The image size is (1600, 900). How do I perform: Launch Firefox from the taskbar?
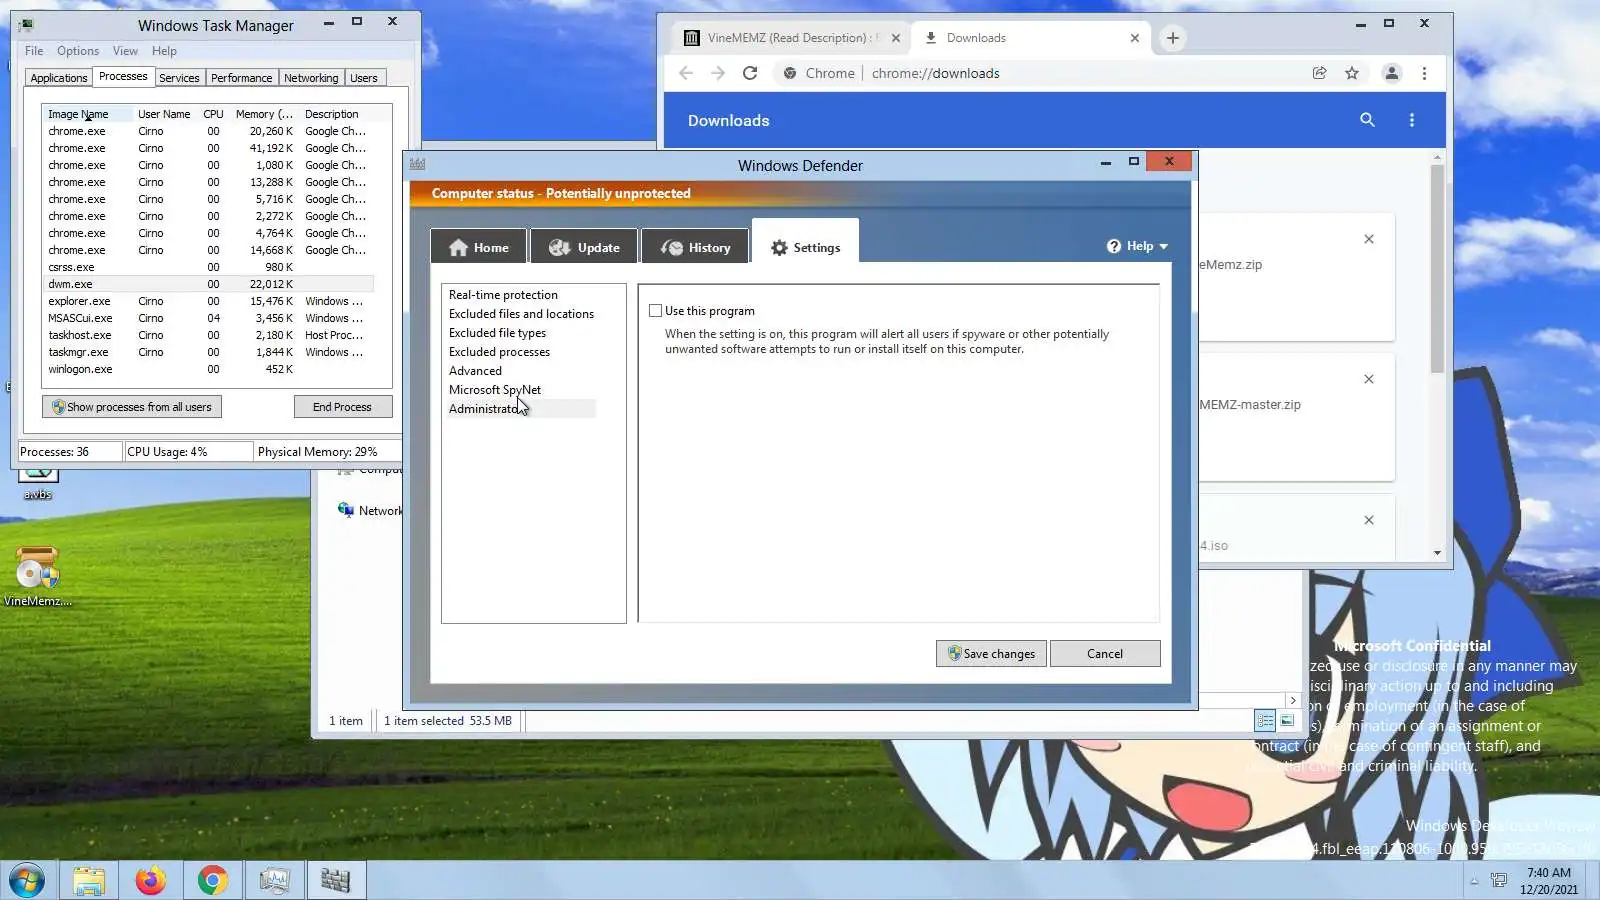[150, 881]
